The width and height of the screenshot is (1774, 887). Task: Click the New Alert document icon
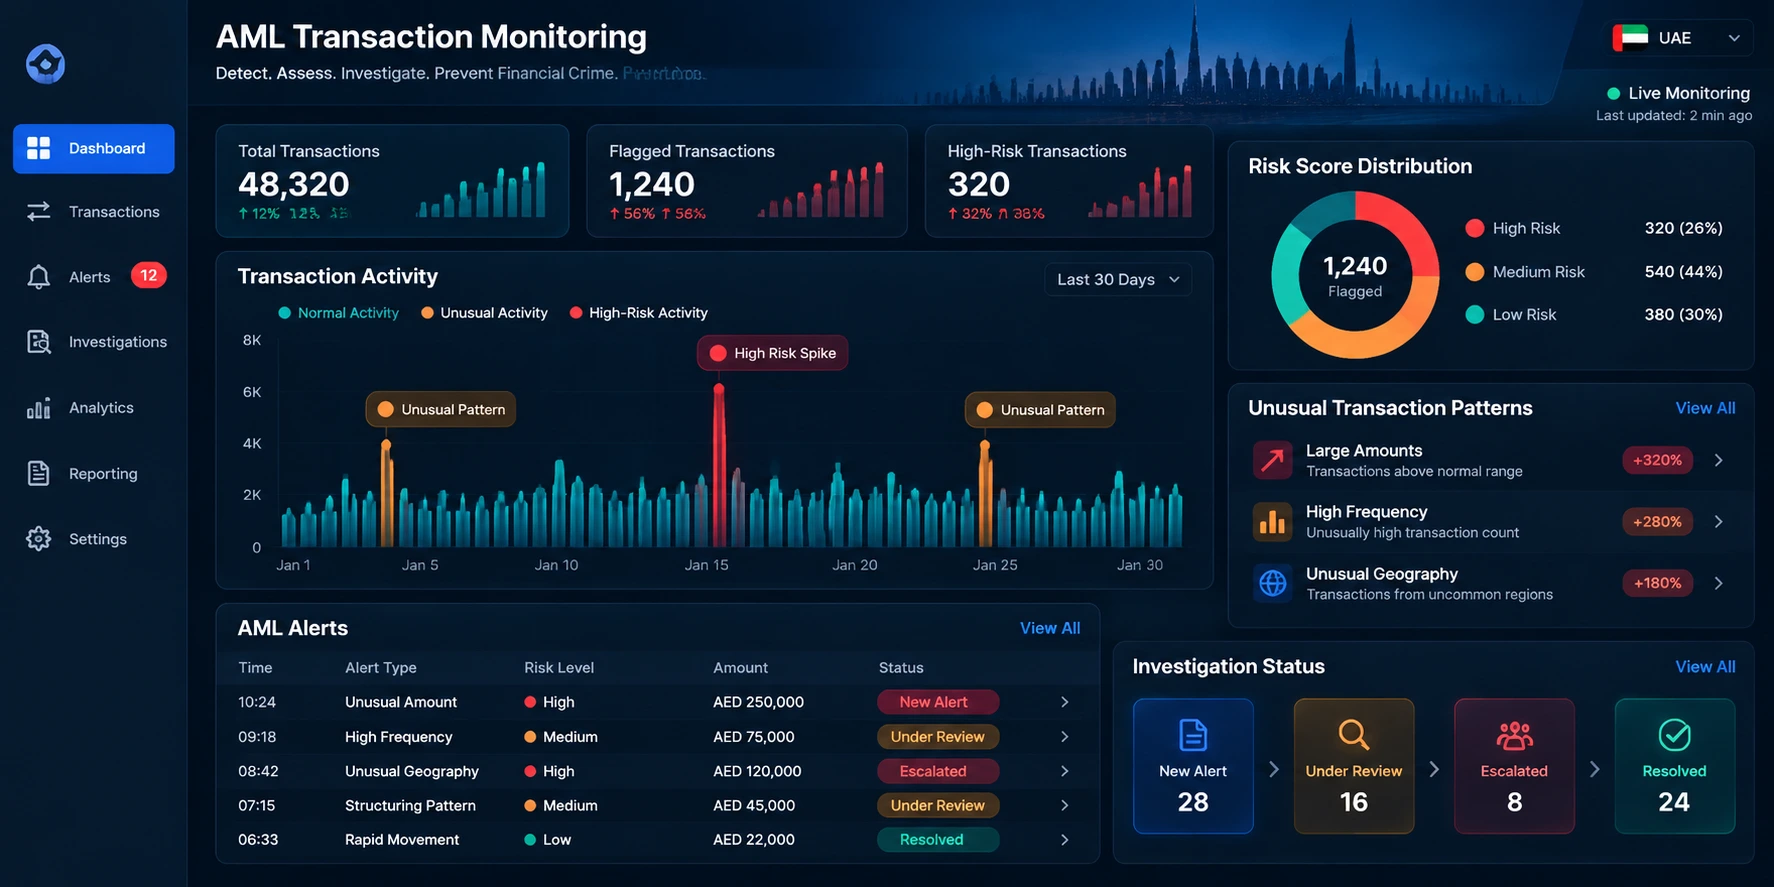click(1193, 735)
